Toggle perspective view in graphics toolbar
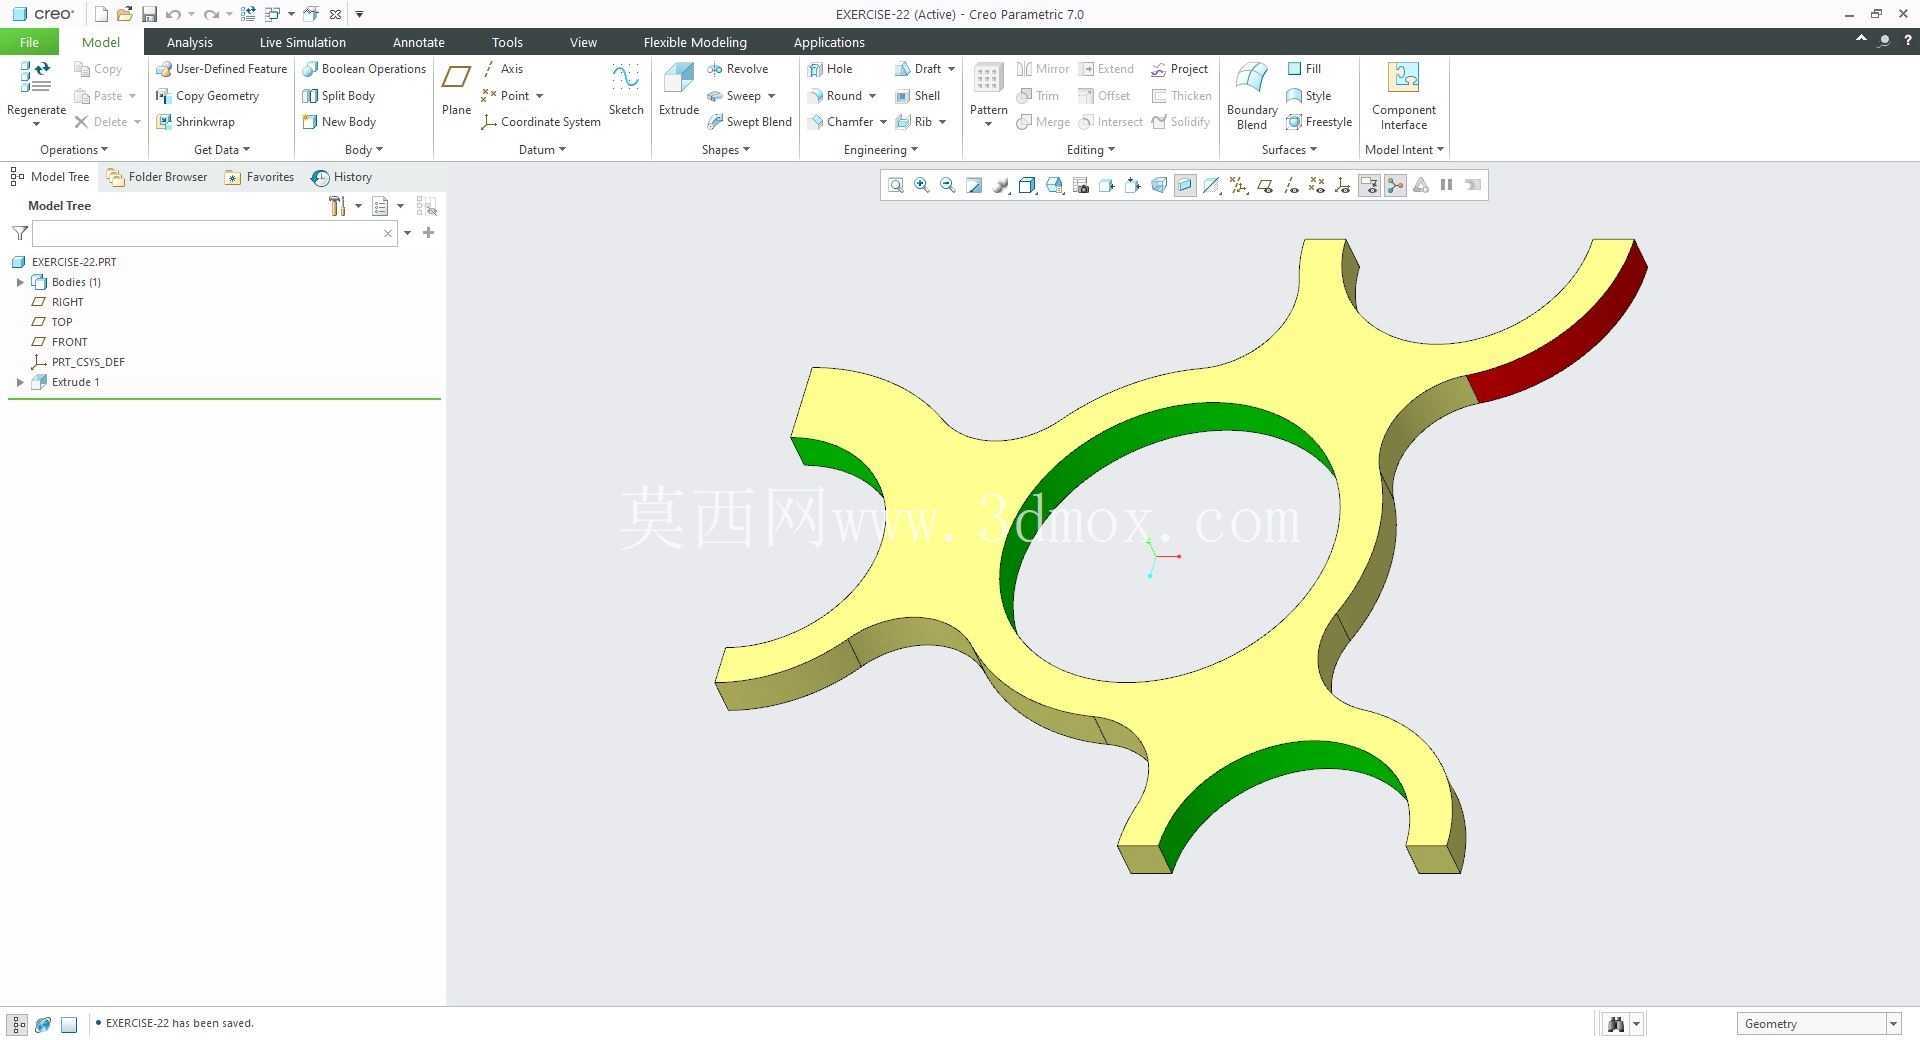This screenshot has height=1040, width=1920. (x=1159, y=185)
